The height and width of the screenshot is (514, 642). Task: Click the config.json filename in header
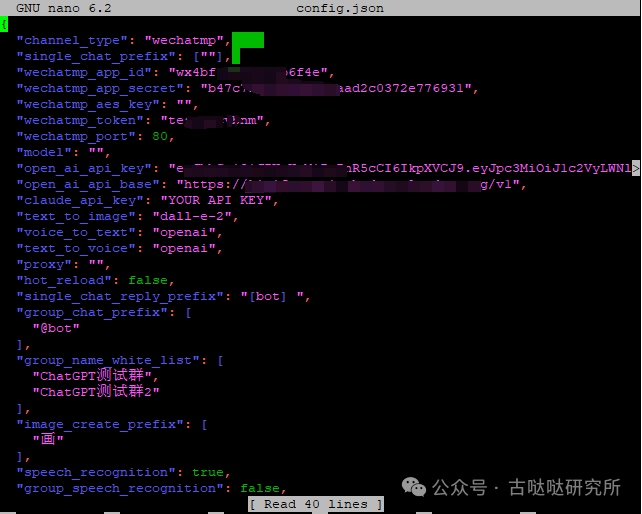click(x=340, y=8)
